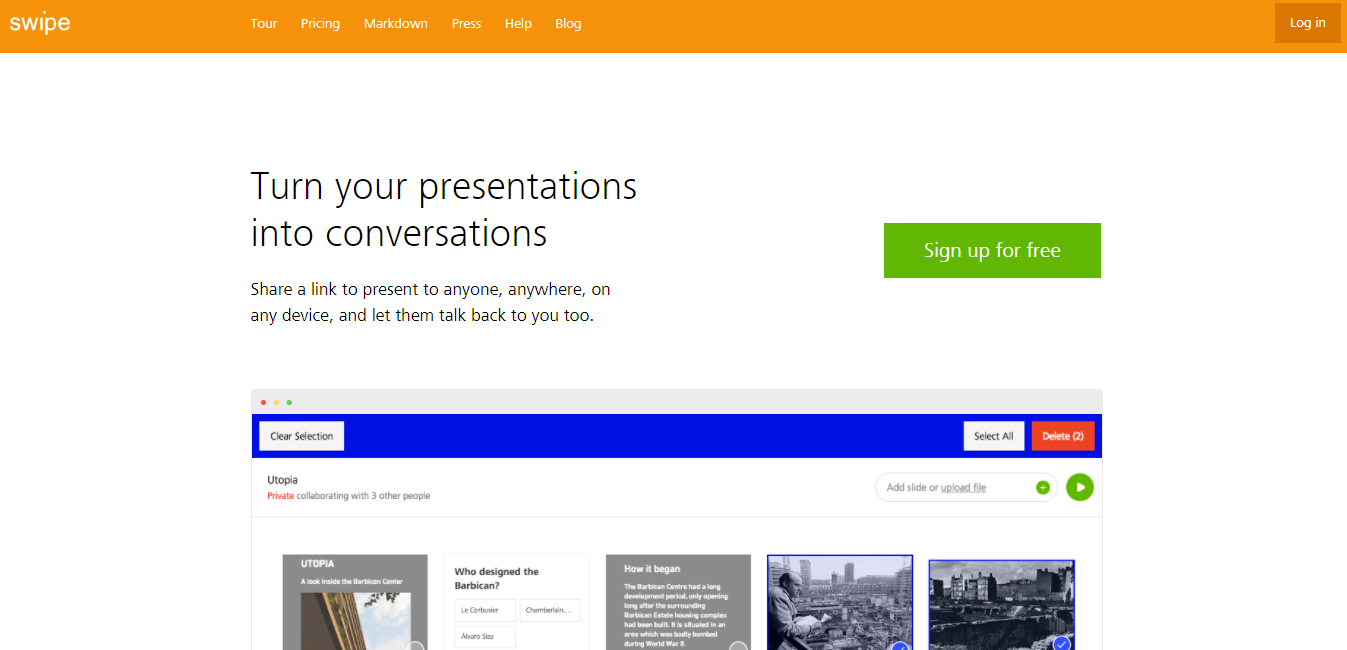This screenshot has width=1347, height=650.
Task: Visit the Blog
Action: 568,23
